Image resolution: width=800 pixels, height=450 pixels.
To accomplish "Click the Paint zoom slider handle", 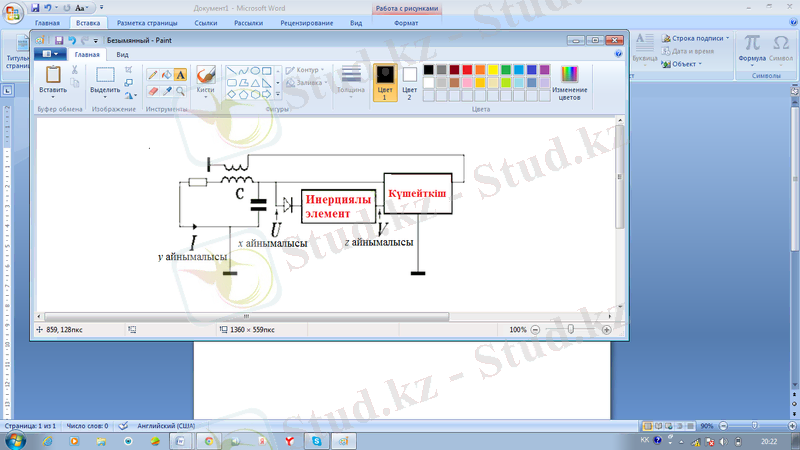I will (571, 330).
